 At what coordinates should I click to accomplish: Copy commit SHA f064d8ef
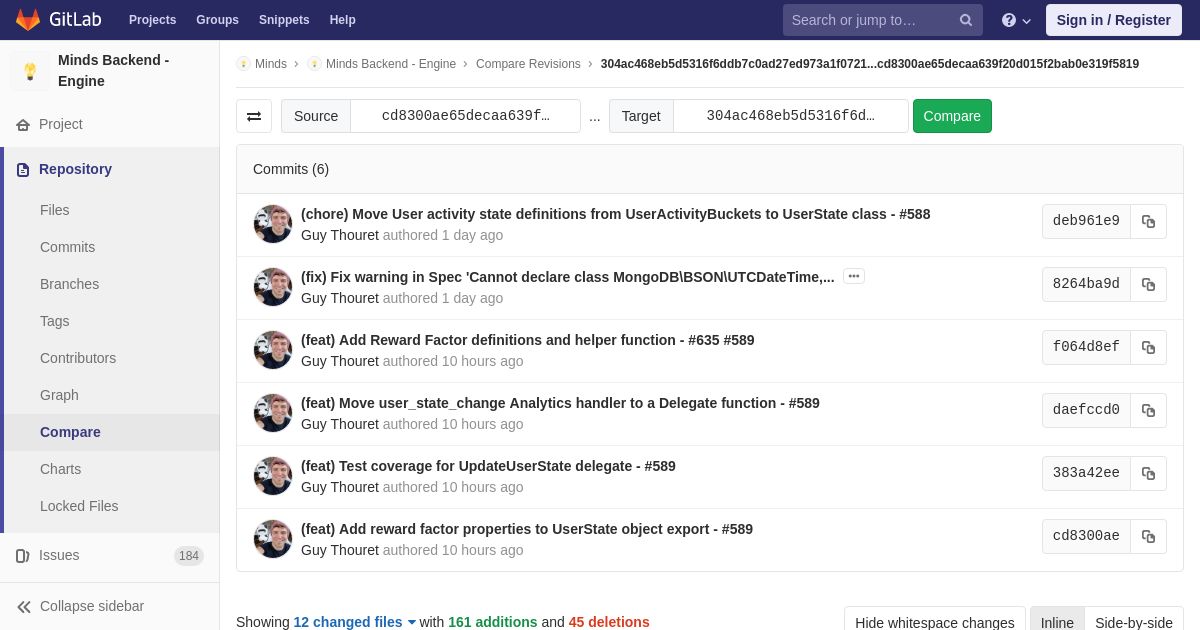coord(1149,348)
